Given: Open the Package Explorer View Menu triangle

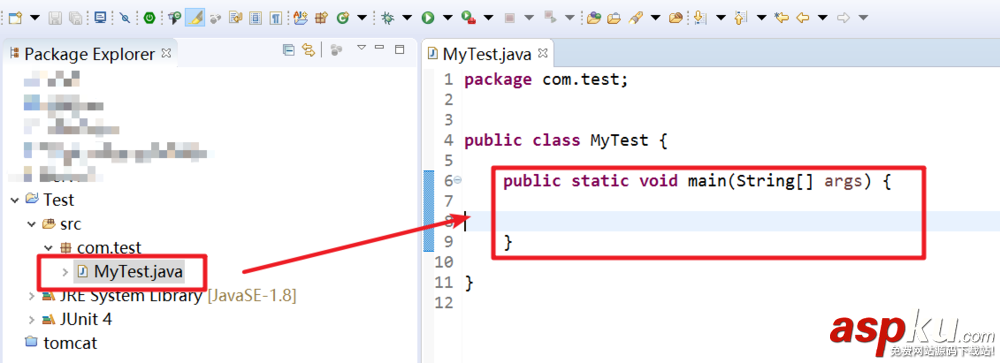Looking at the screenshot, I should (361, 48).
